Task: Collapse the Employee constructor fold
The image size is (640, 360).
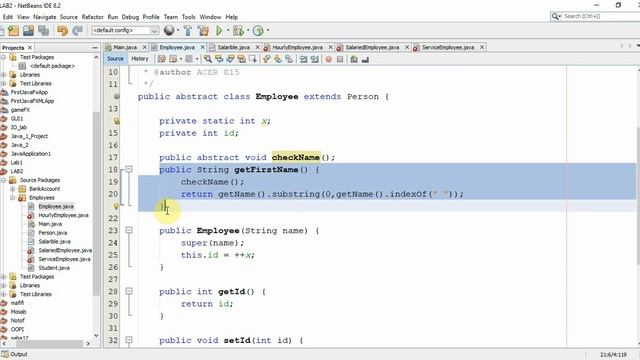Action: [129, 230]
